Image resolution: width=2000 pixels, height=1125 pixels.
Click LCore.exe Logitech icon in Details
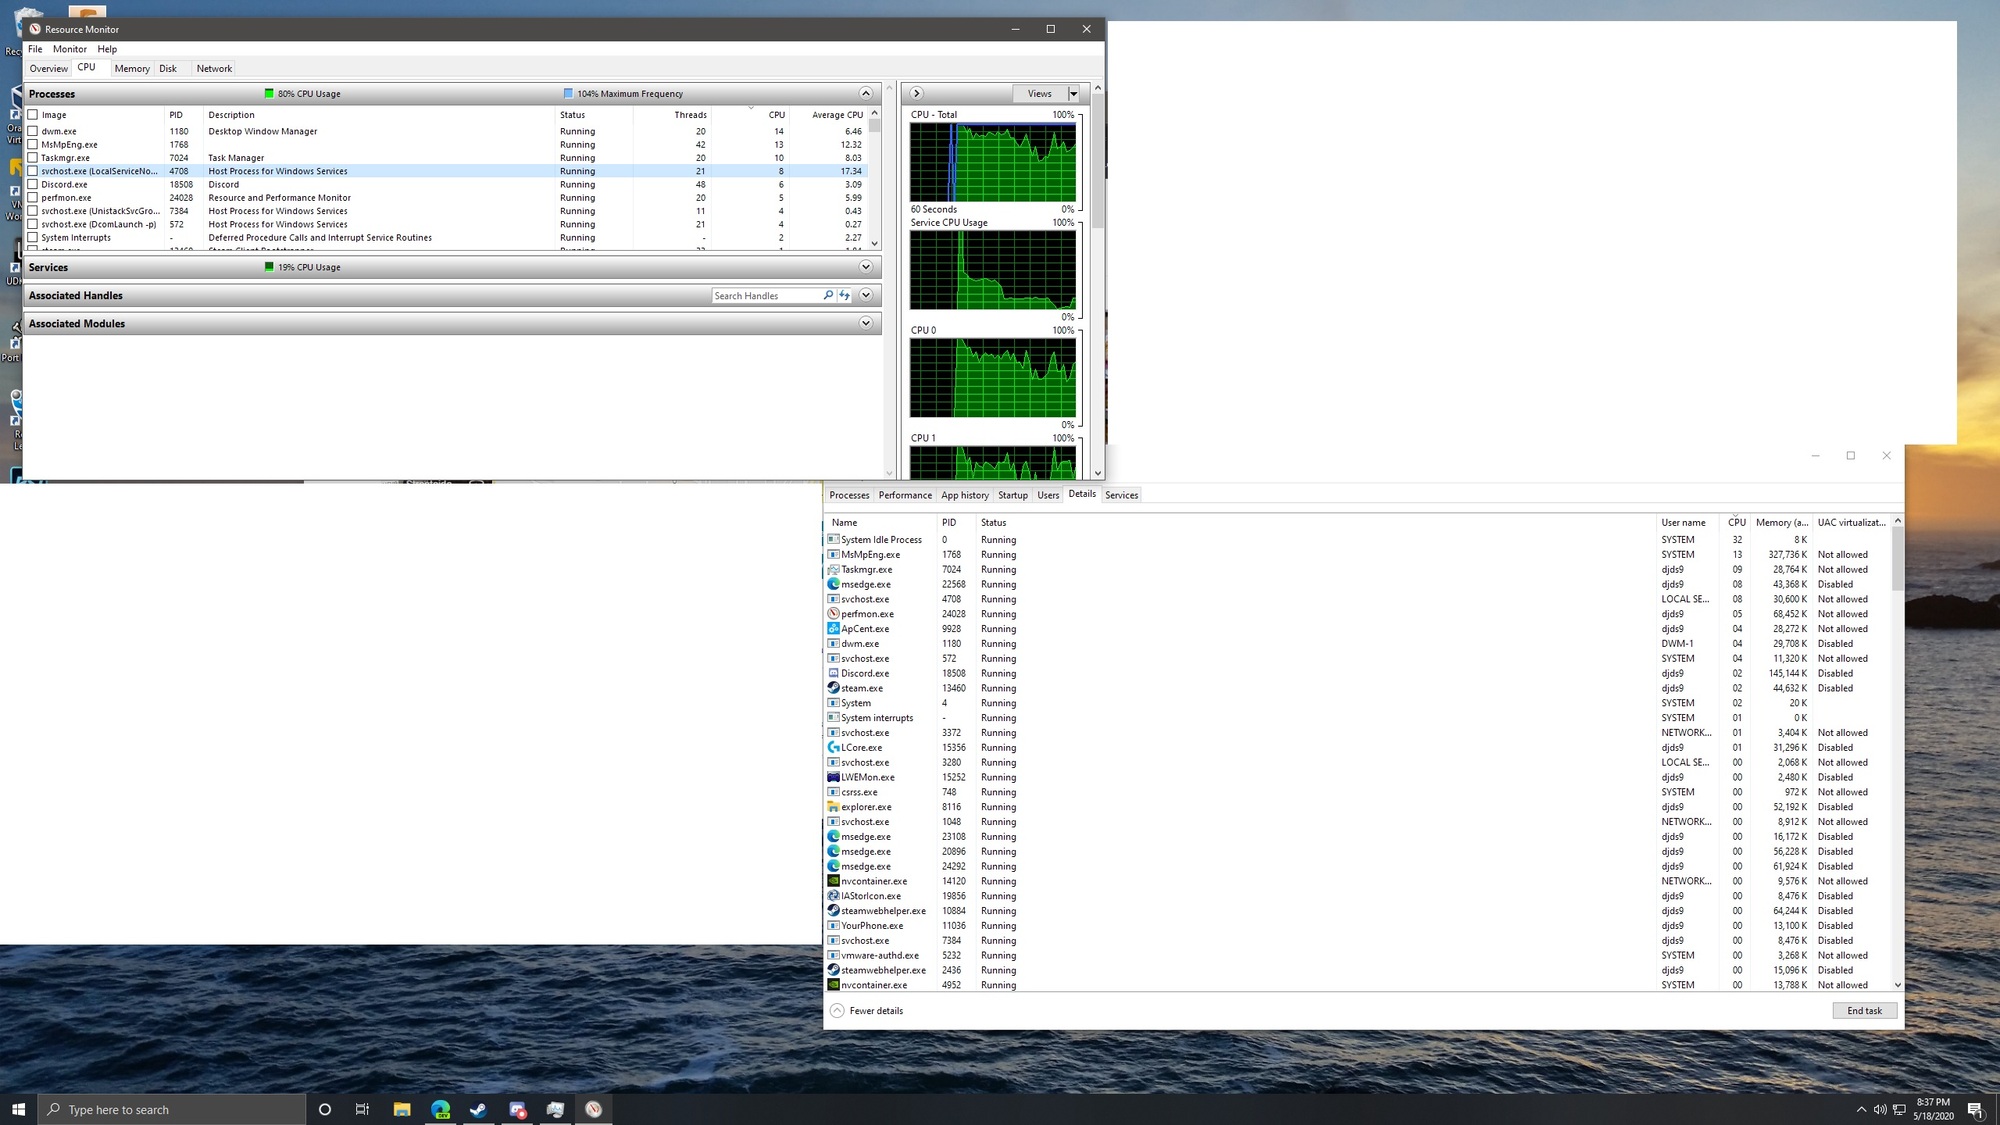click(833, 747)
